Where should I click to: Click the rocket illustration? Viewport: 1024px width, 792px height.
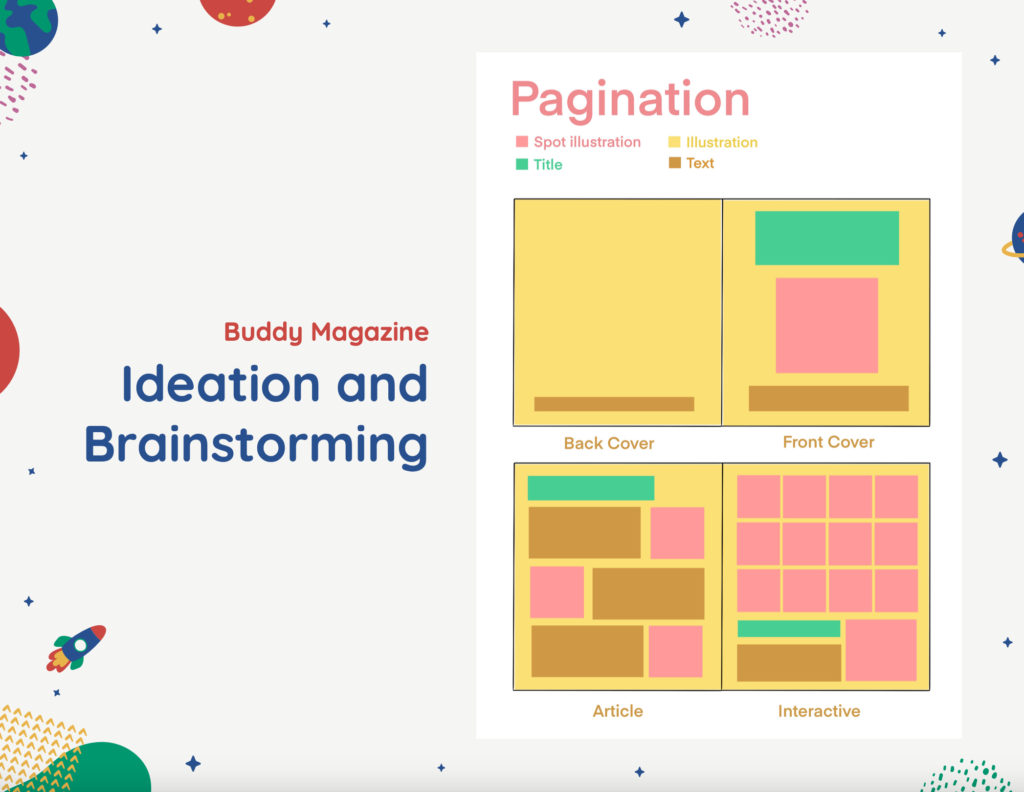pos(76,648)
